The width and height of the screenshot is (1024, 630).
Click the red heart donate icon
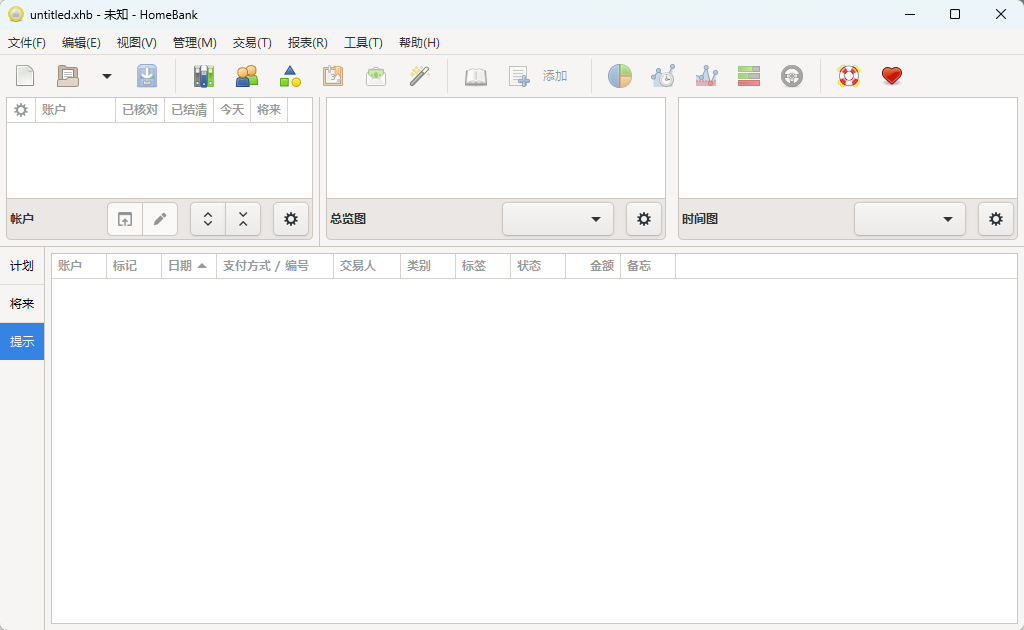pos(891,76)
